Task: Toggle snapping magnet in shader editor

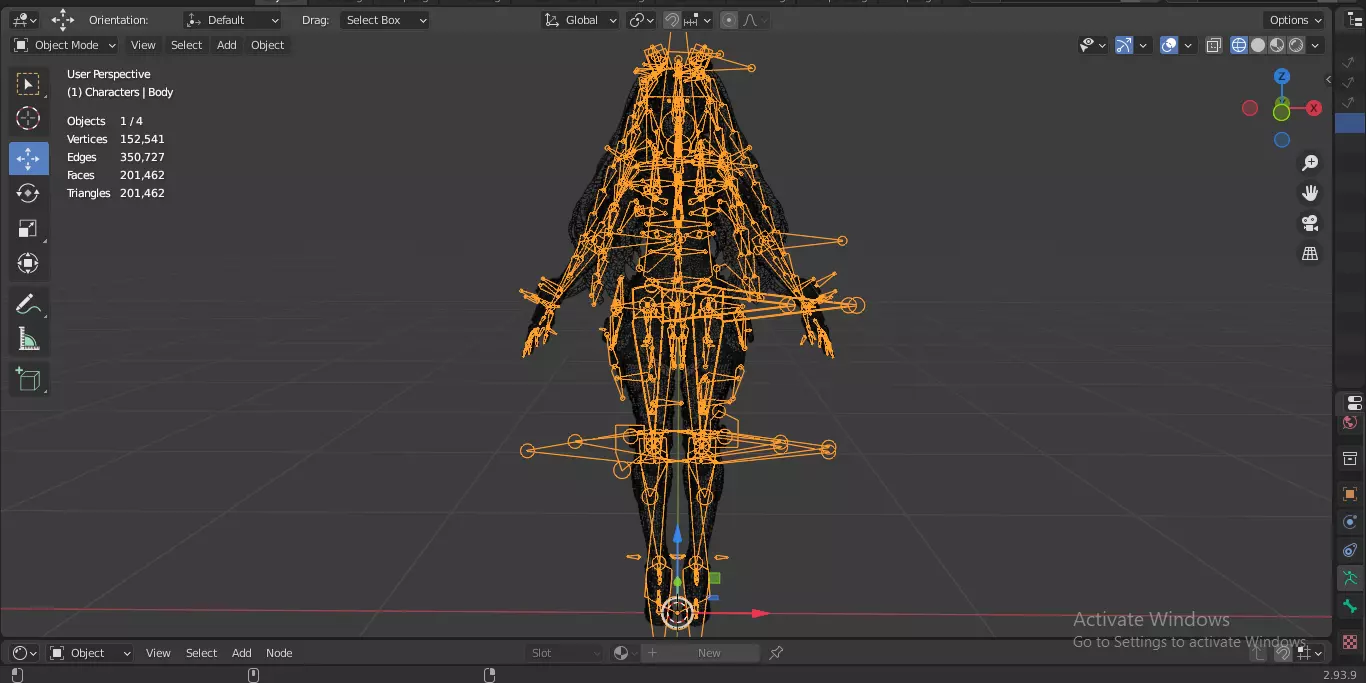Action: pyautogui.click(x=1281, y=653)
